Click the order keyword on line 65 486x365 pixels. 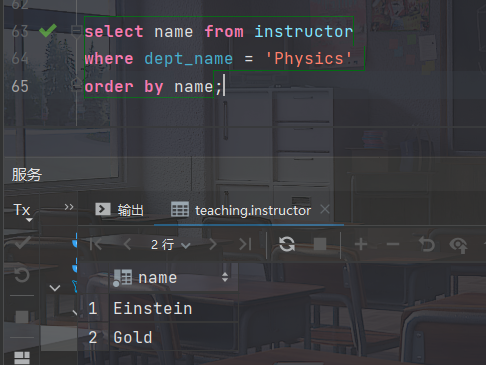click(x=109, y=87)
